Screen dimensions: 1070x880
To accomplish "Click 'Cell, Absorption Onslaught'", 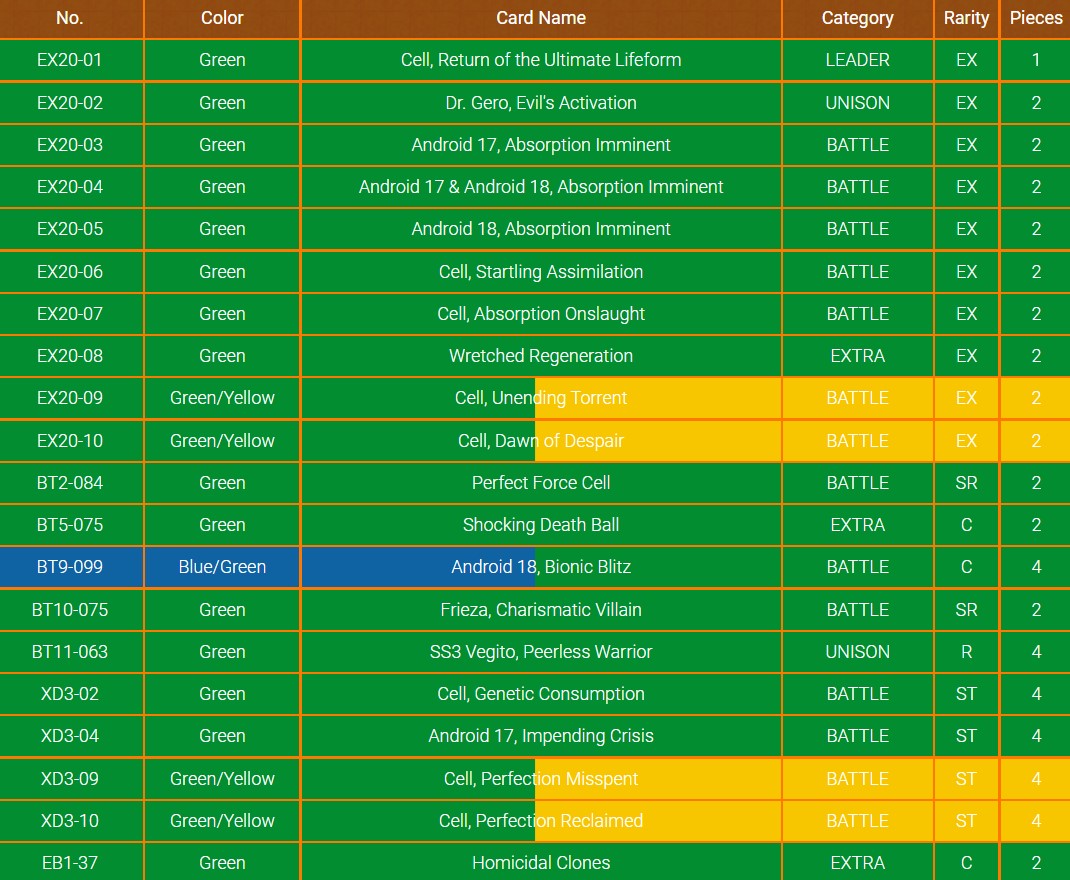I will click(x=540, y=314).
